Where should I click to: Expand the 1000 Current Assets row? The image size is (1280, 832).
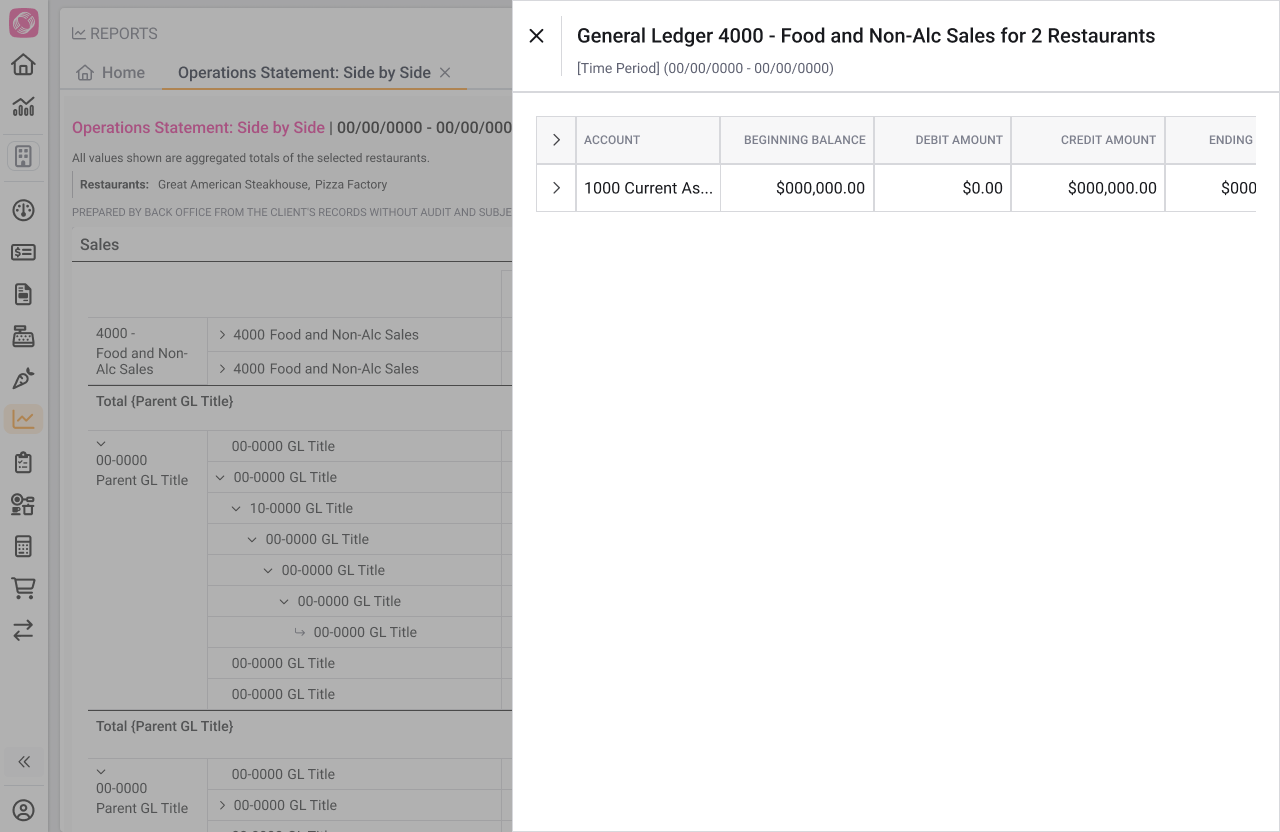point(556,188)
